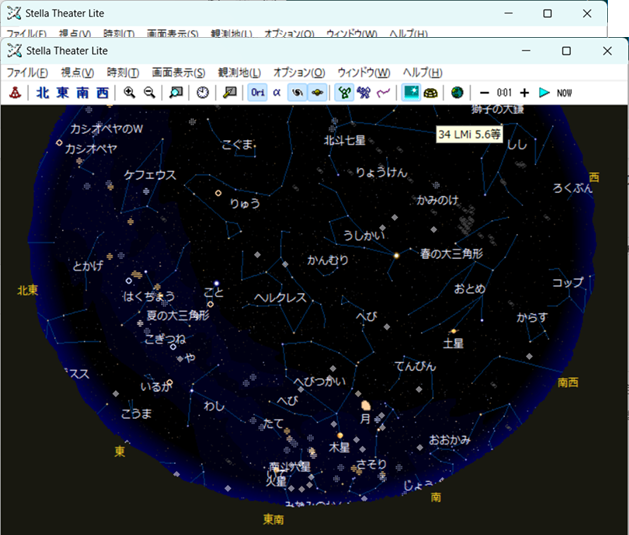This screenshot has height=535, width=629.
Task: Click the zoom out magnifier icon
Action: click(x=150, y=93)
